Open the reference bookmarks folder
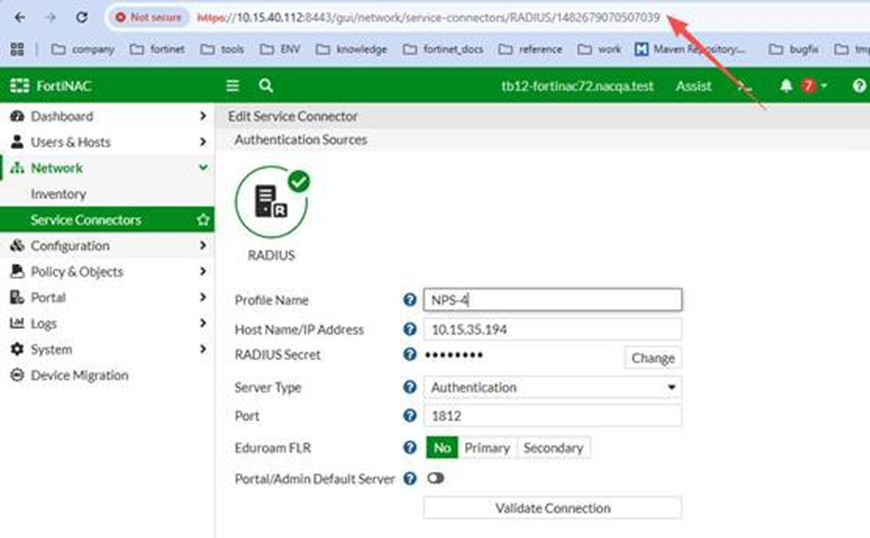The height and width of the screenshot is (538, 870). (530, 49)
